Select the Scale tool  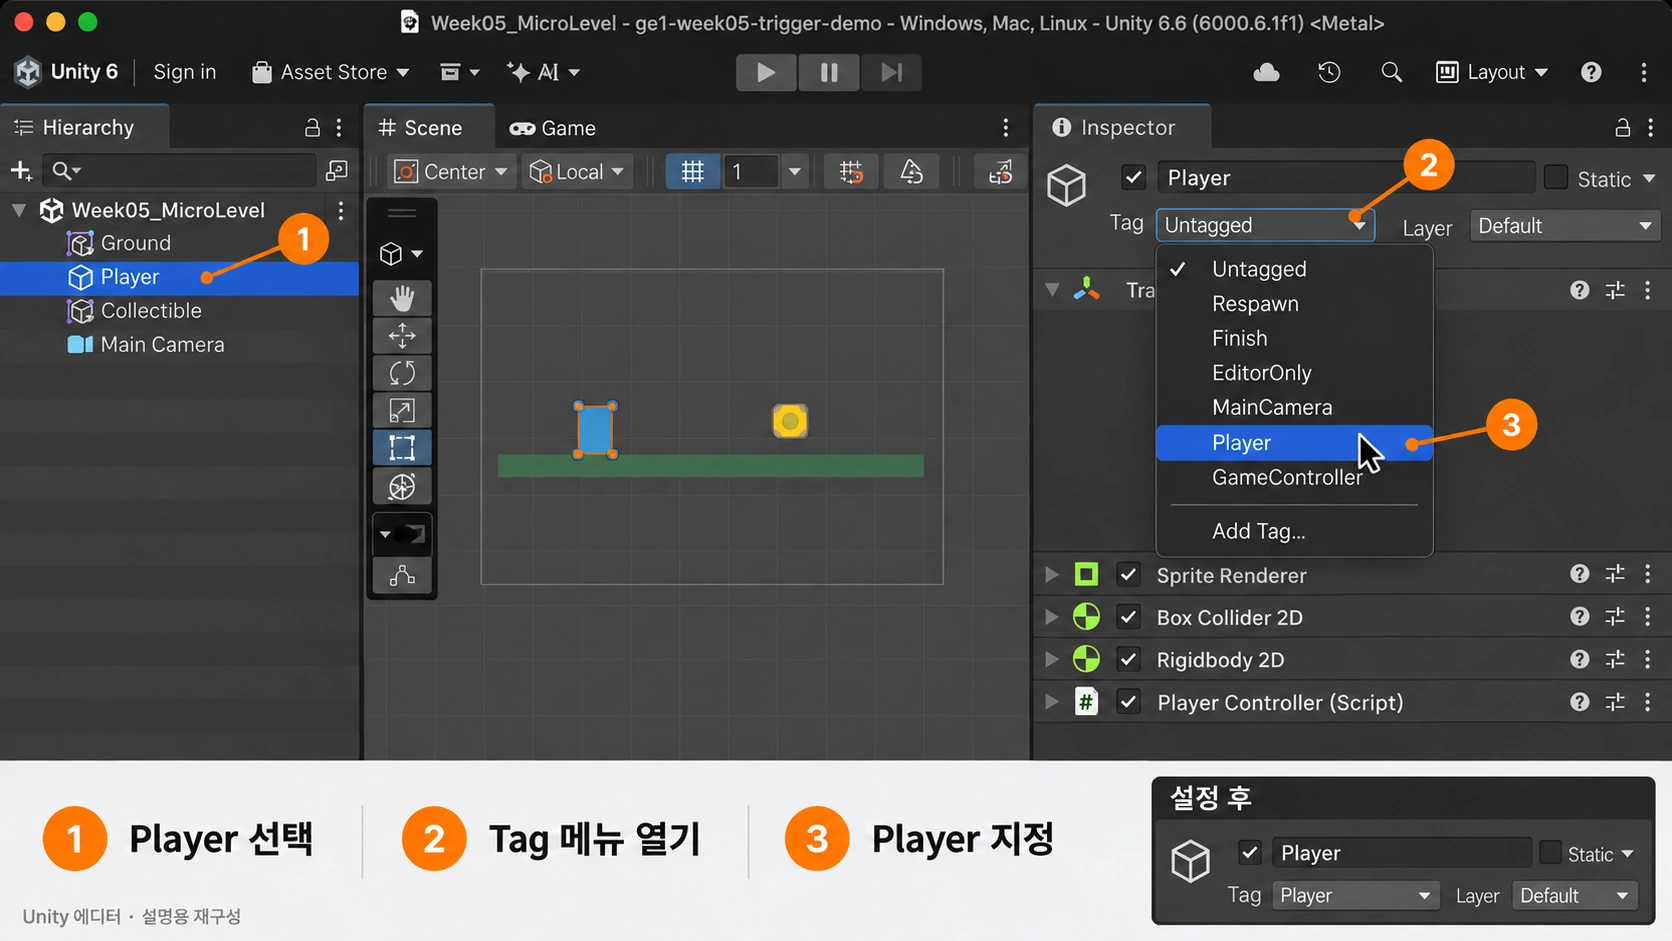[x=402, y=410]
